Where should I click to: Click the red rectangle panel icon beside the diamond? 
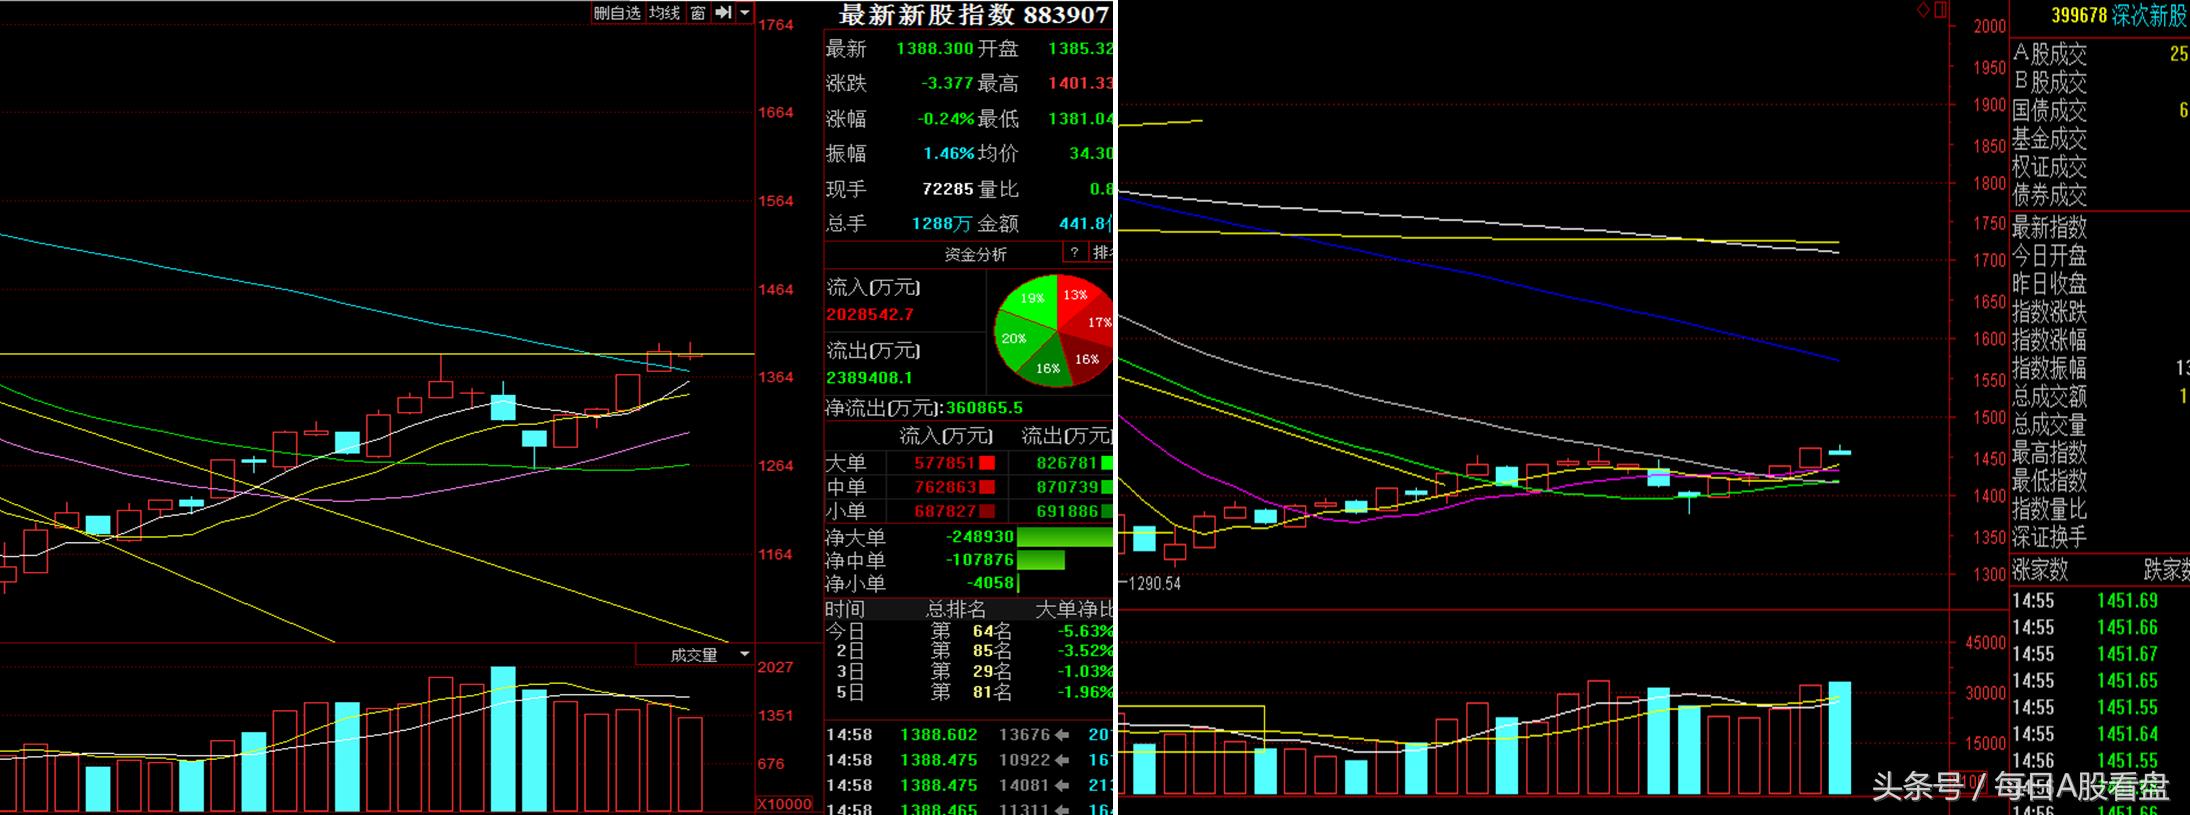1940,10
